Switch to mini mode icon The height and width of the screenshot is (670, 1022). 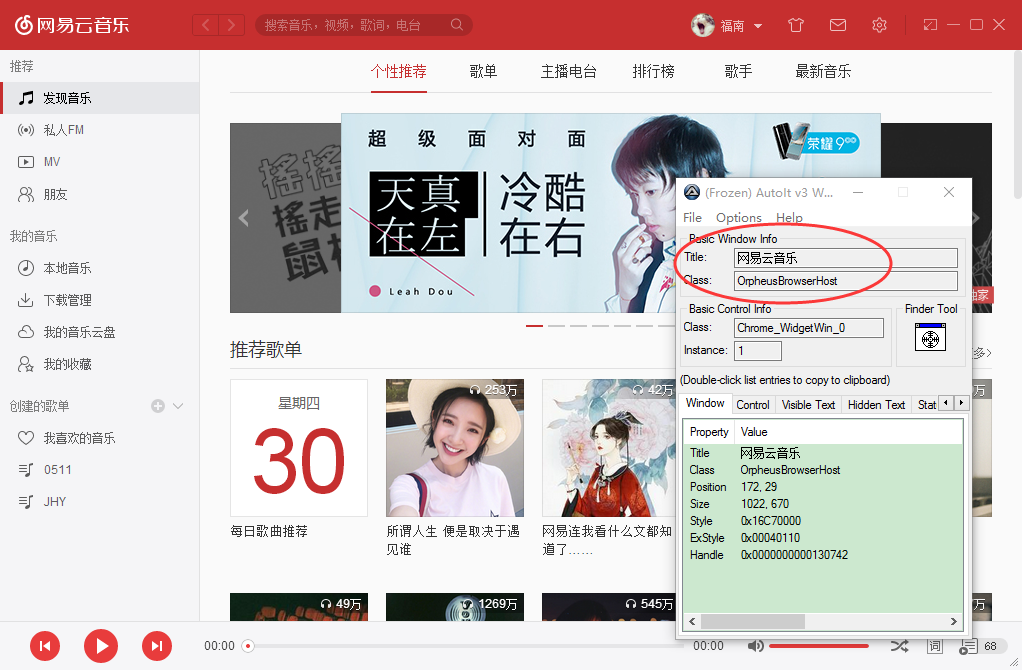930,25
